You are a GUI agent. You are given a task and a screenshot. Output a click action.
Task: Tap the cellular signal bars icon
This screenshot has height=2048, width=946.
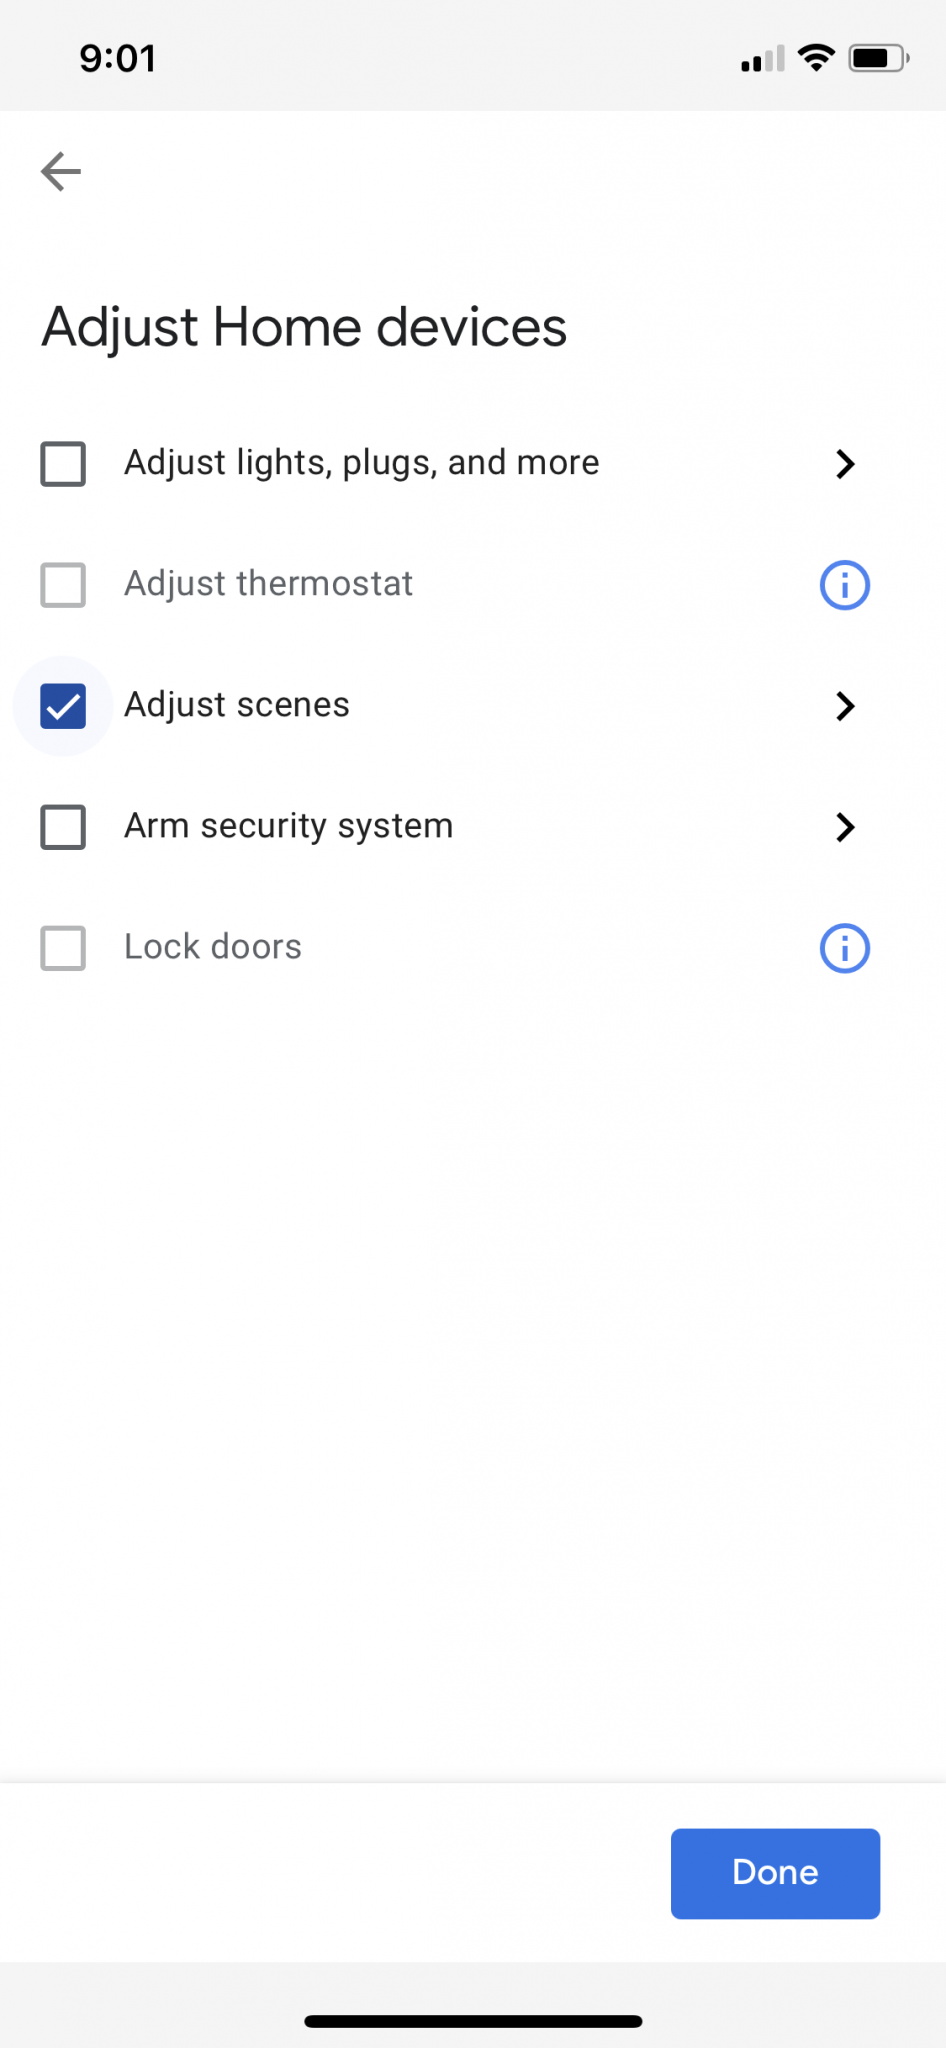(x=763, y=60)
